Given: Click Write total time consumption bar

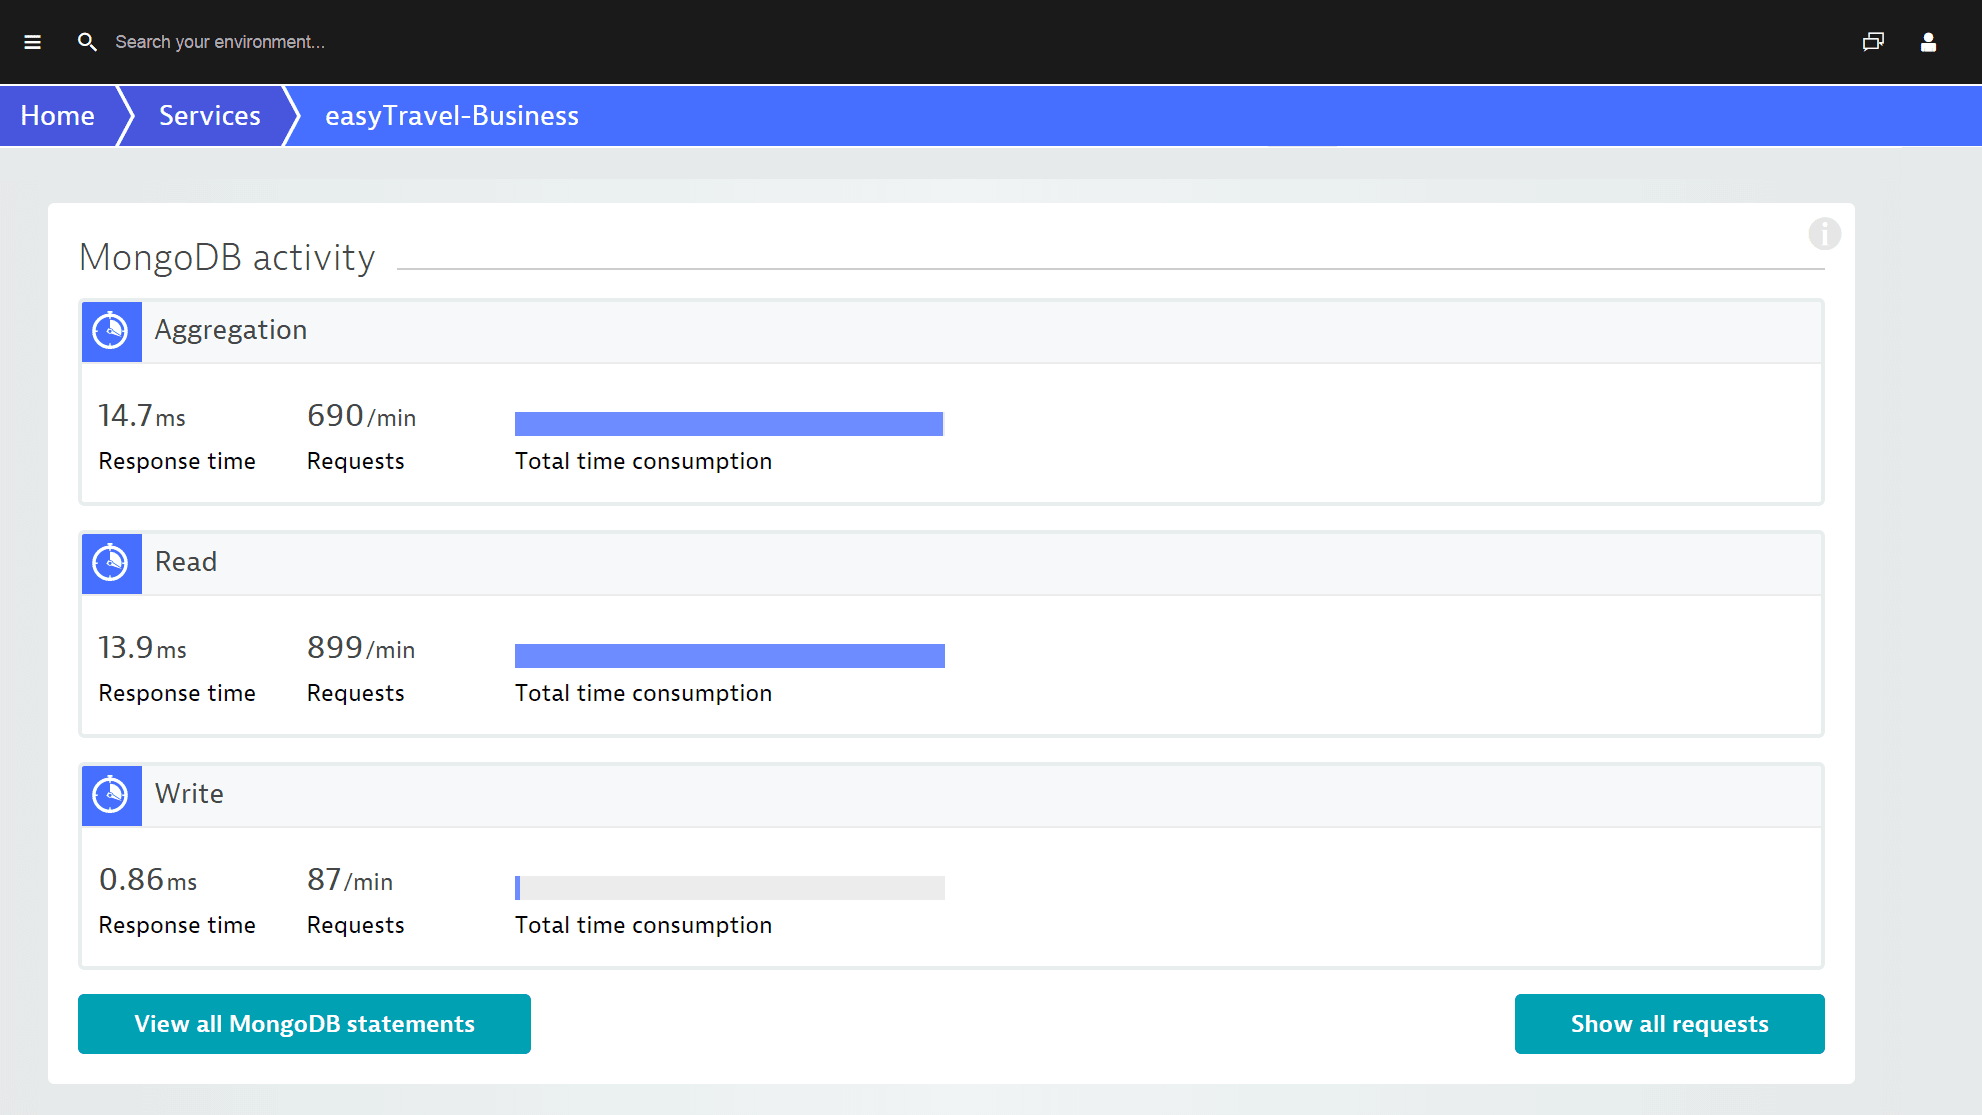Looking at the screenshot, I should click(x=730, y=888).
